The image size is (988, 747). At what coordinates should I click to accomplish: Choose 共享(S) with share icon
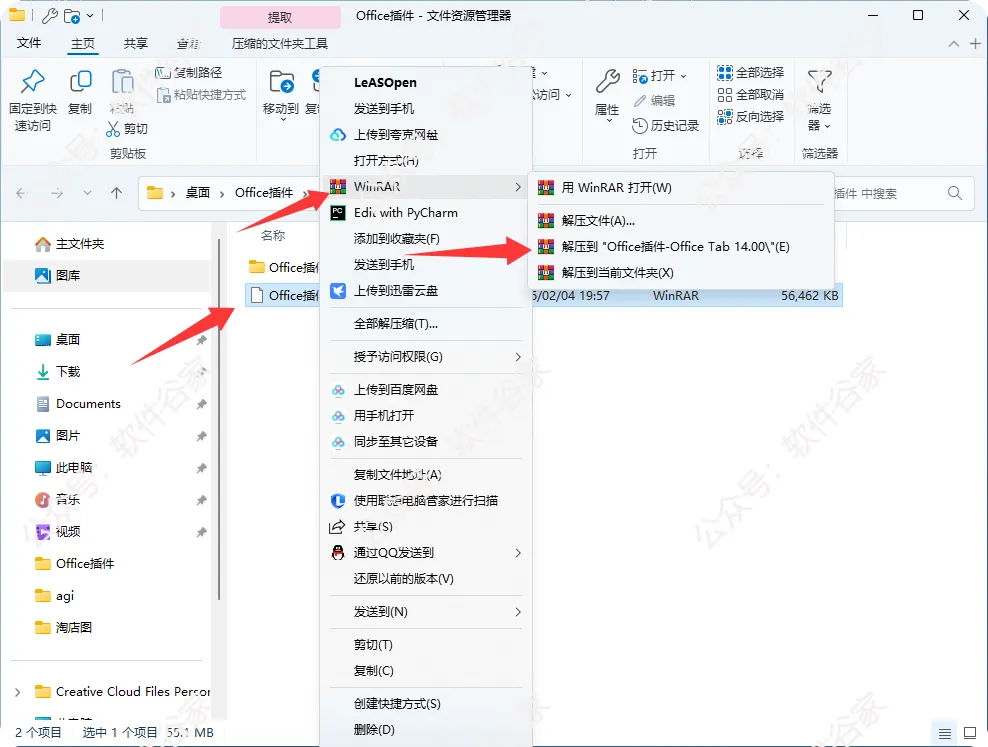(x=426, y=527)
